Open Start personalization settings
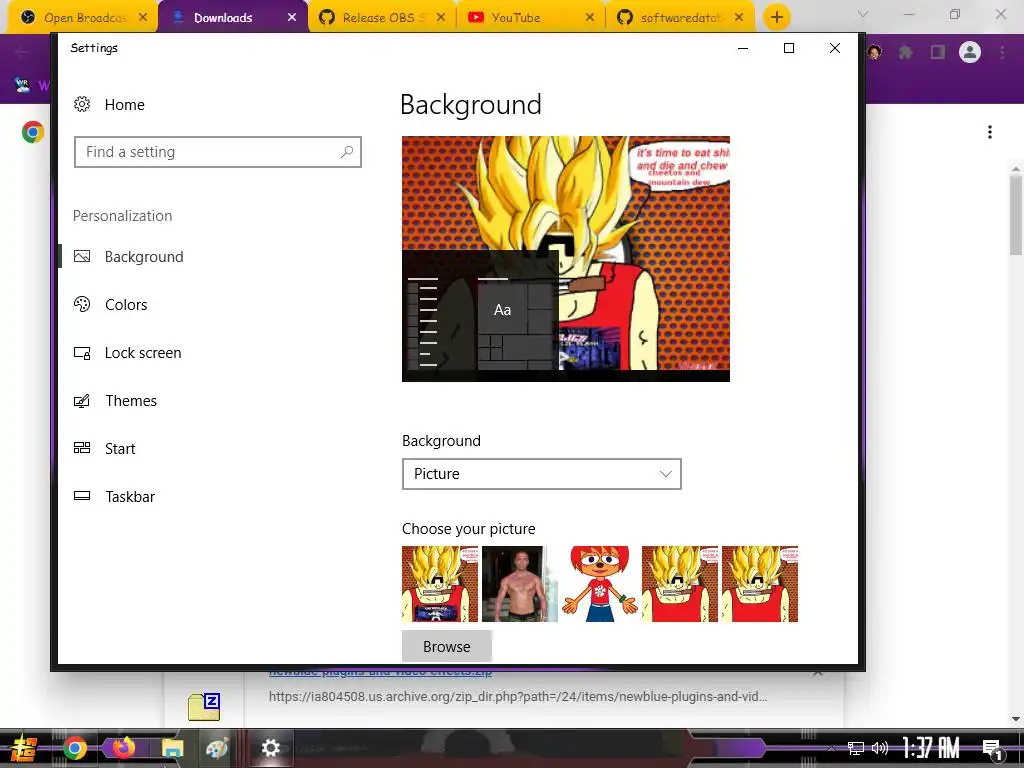 tap(104, 449)
